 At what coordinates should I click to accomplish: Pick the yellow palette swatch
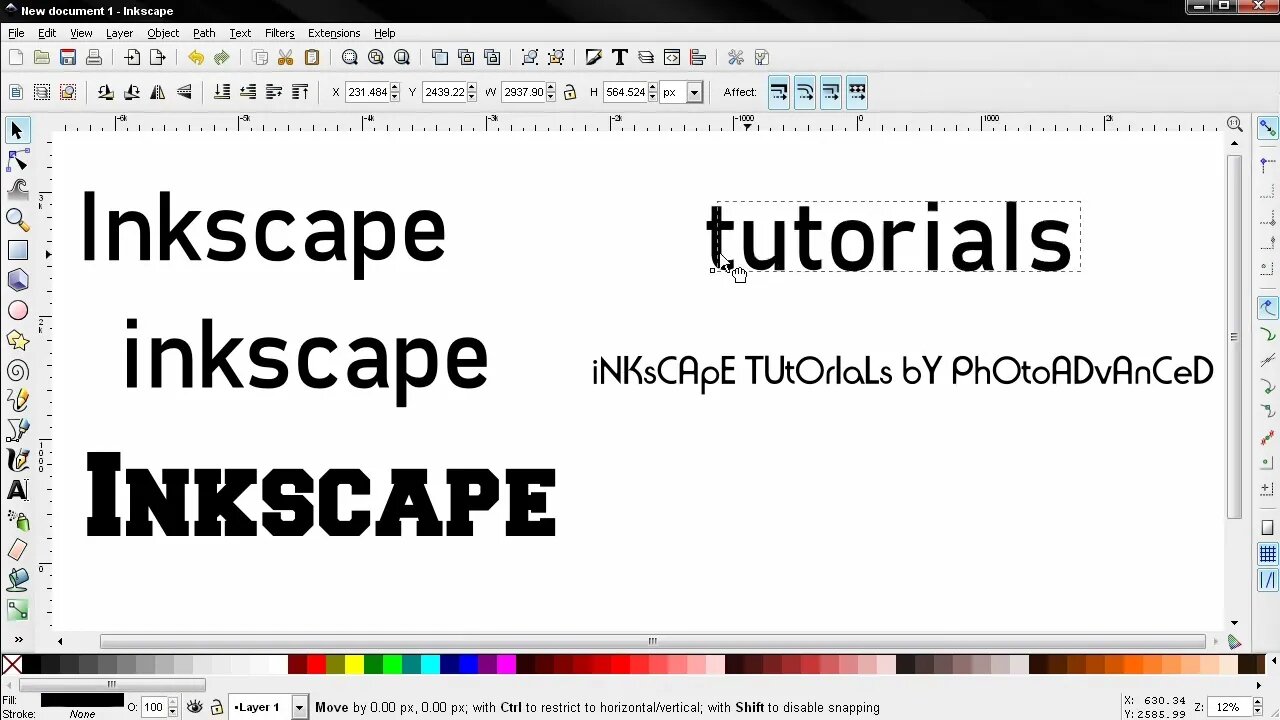[x=354, y=665]
